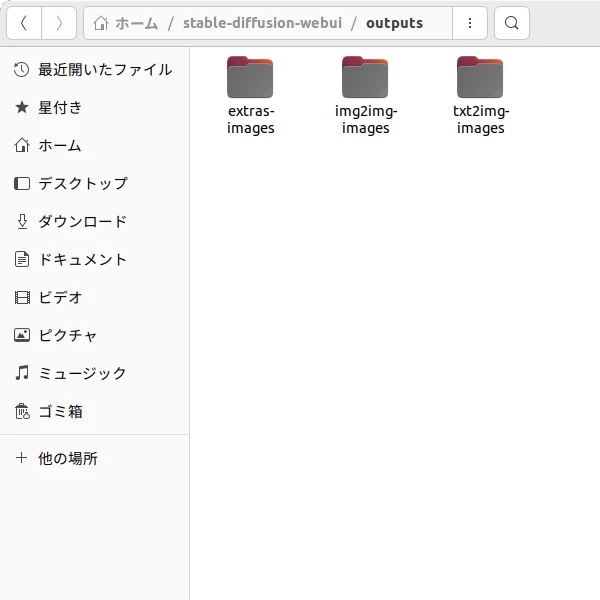
Task: Open the img2img-images folder icon
Action: (x=365, y=77)
